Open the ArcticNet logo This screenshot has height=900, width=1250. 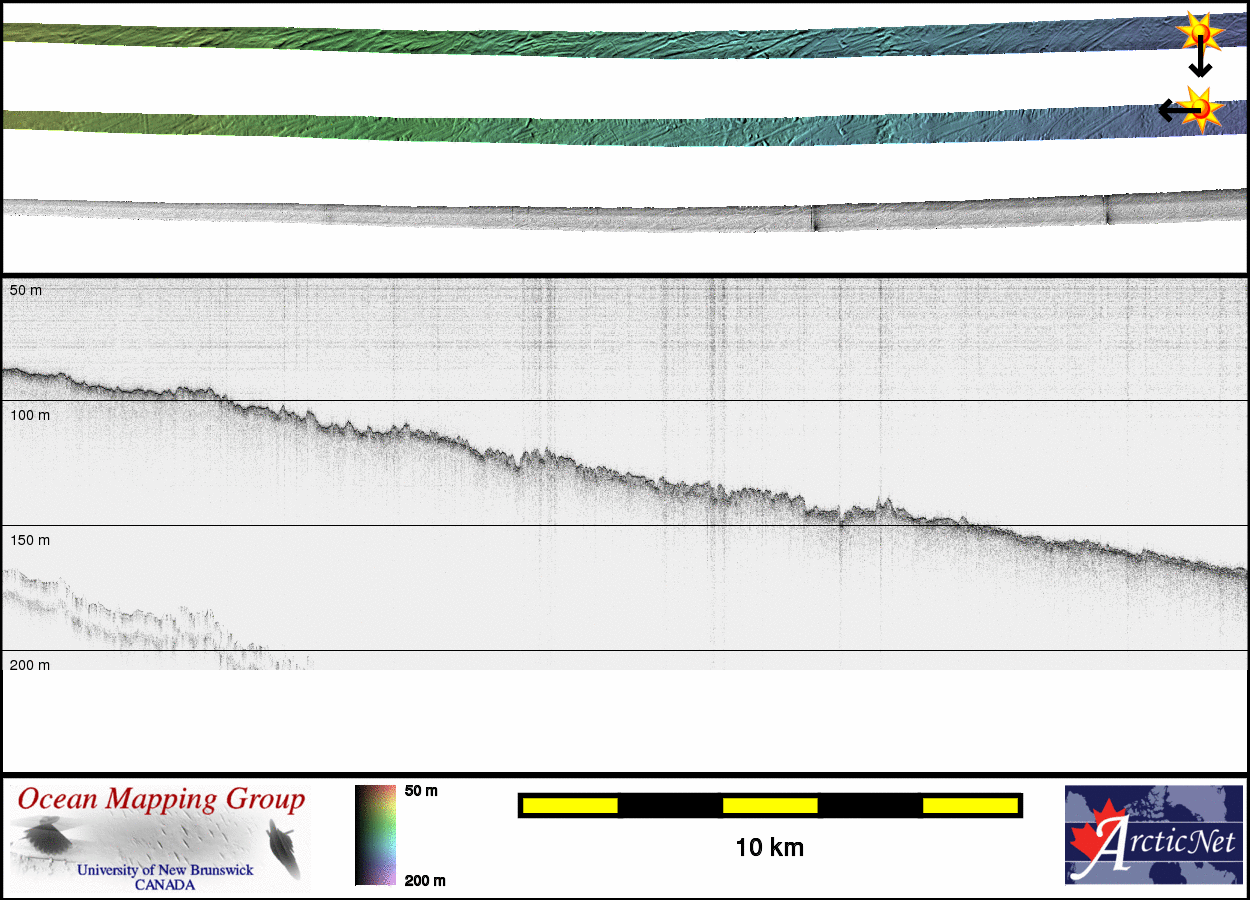click(1152, 834)
